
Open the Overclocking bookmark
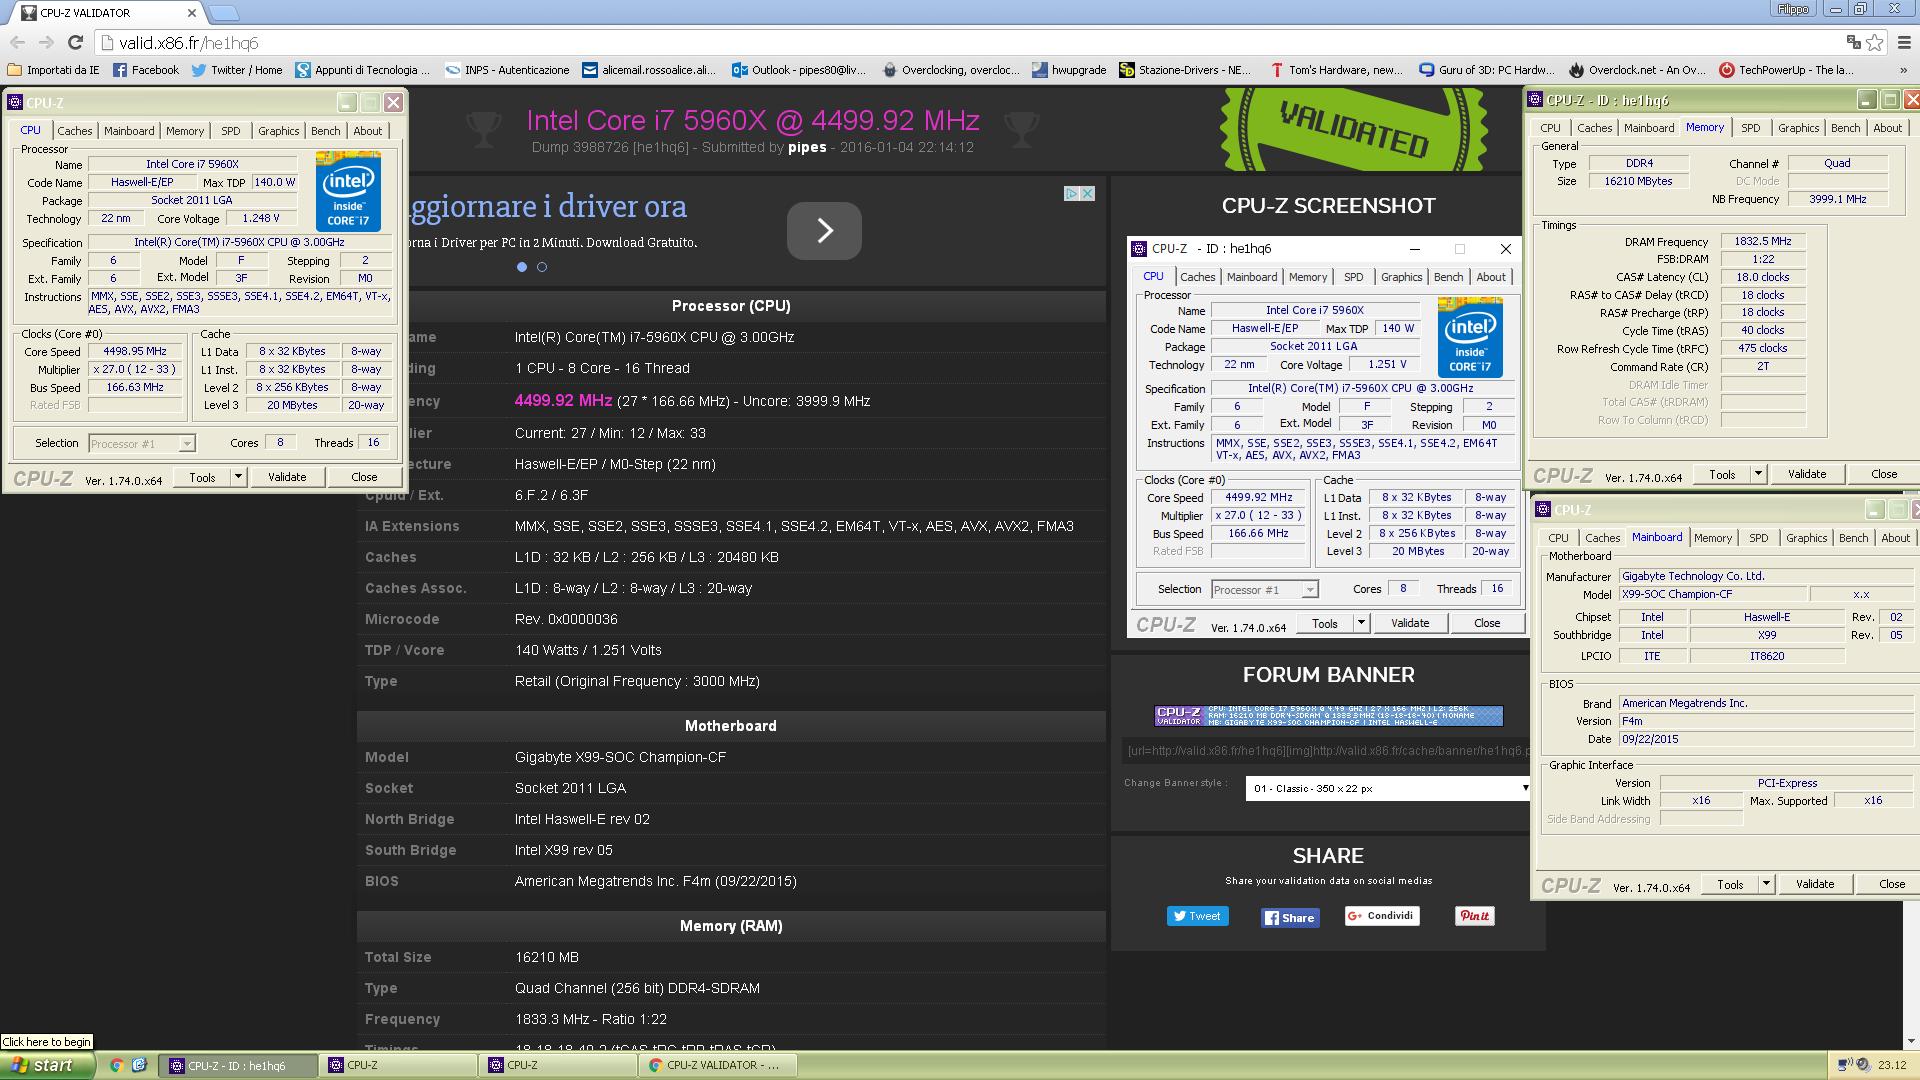tap(951, 70)
